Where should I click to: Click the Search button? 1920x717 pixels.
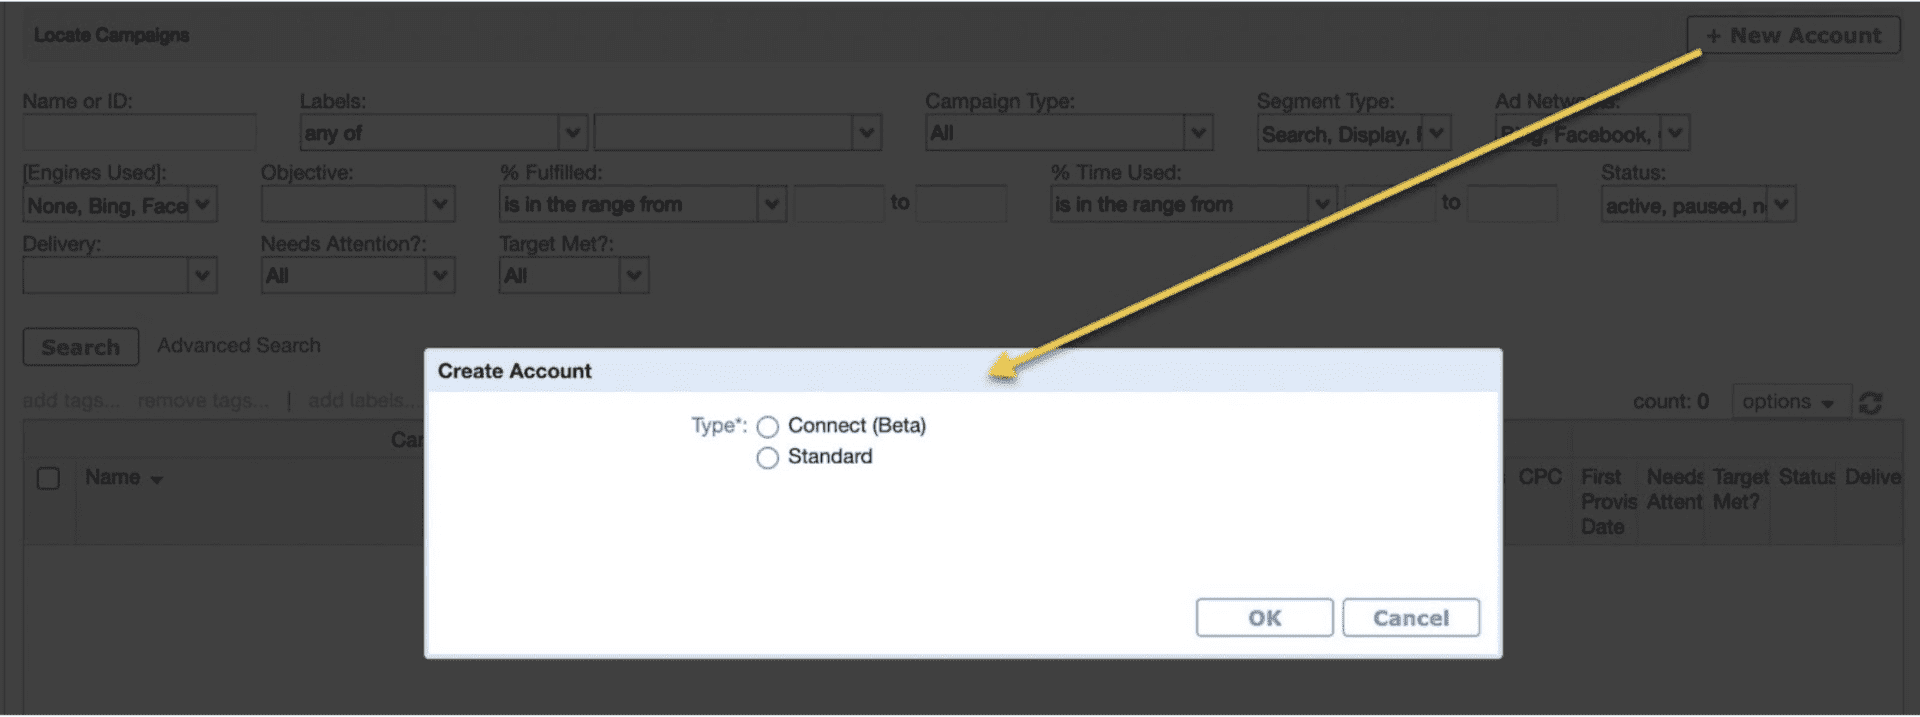point(81,347)
